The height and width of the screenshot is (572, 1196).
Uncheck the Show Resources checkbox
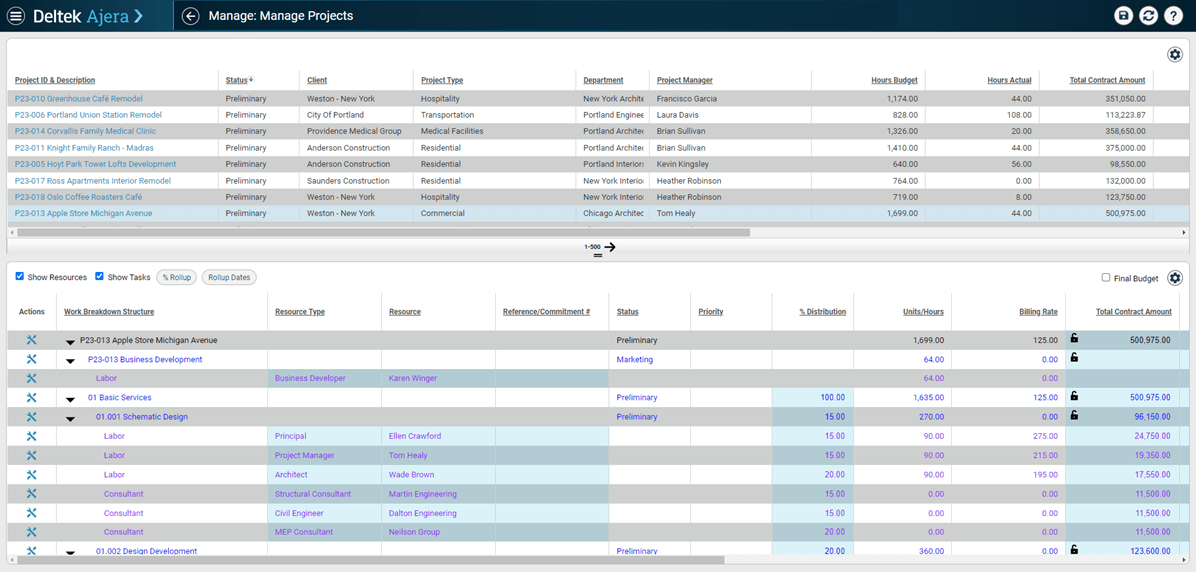coord(20,277)
